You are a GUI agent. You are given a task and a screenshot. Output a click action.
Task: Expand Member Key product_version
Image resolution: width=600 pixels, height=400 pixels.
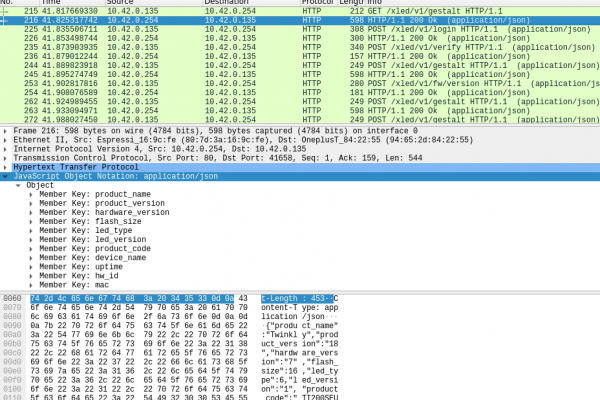point(31,204)
